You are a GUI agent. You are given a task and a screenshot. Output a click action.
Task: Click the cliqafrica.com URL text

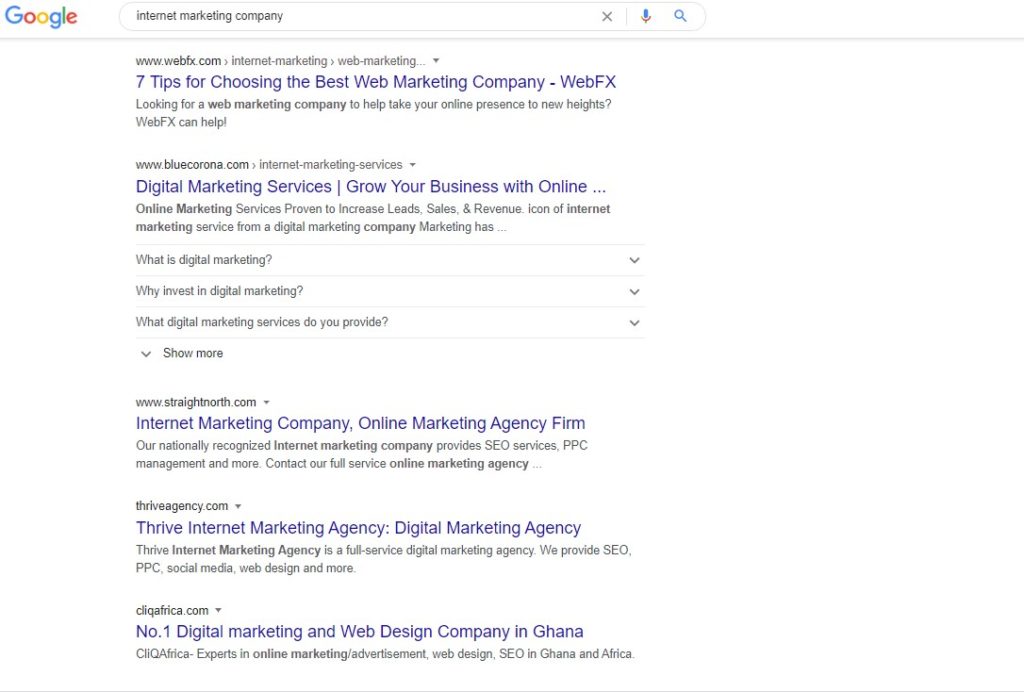(172, 610)
